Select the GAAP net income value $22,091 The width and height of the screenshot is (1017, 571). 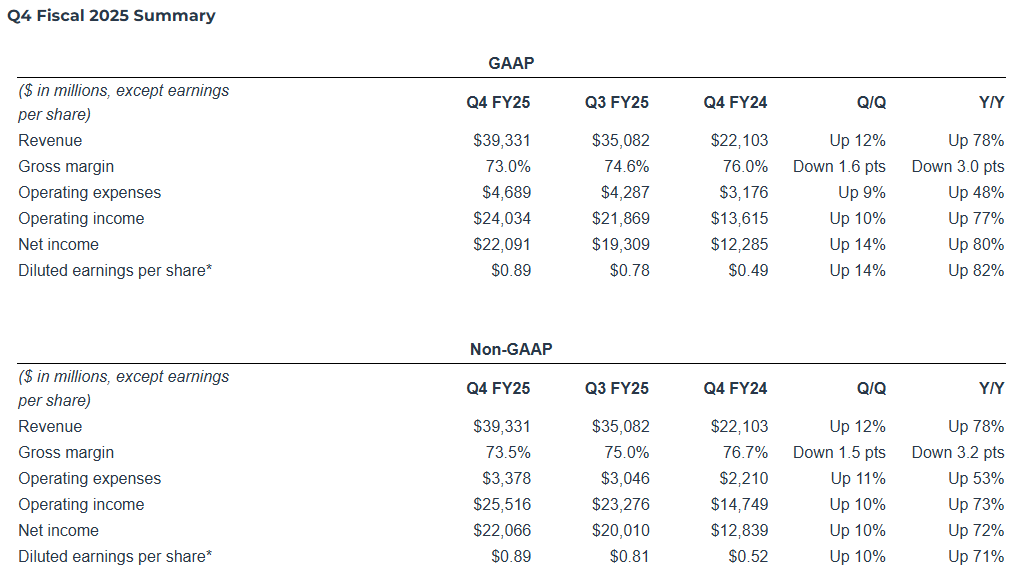tap(502, 244)
